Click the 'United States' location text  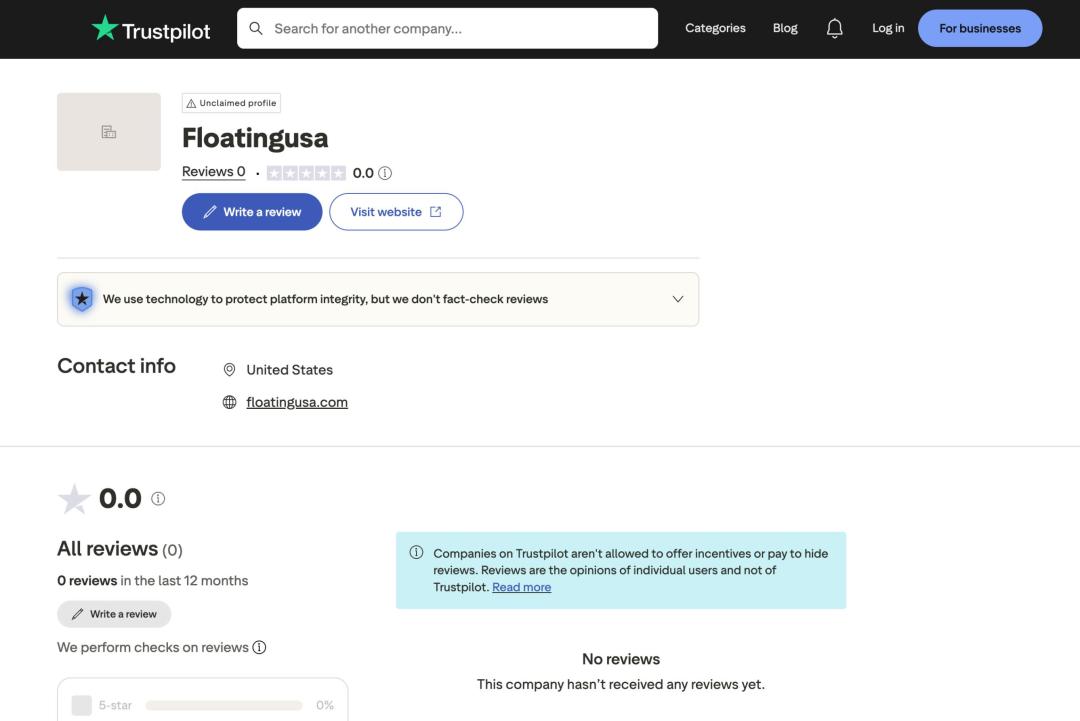point(289,370)
